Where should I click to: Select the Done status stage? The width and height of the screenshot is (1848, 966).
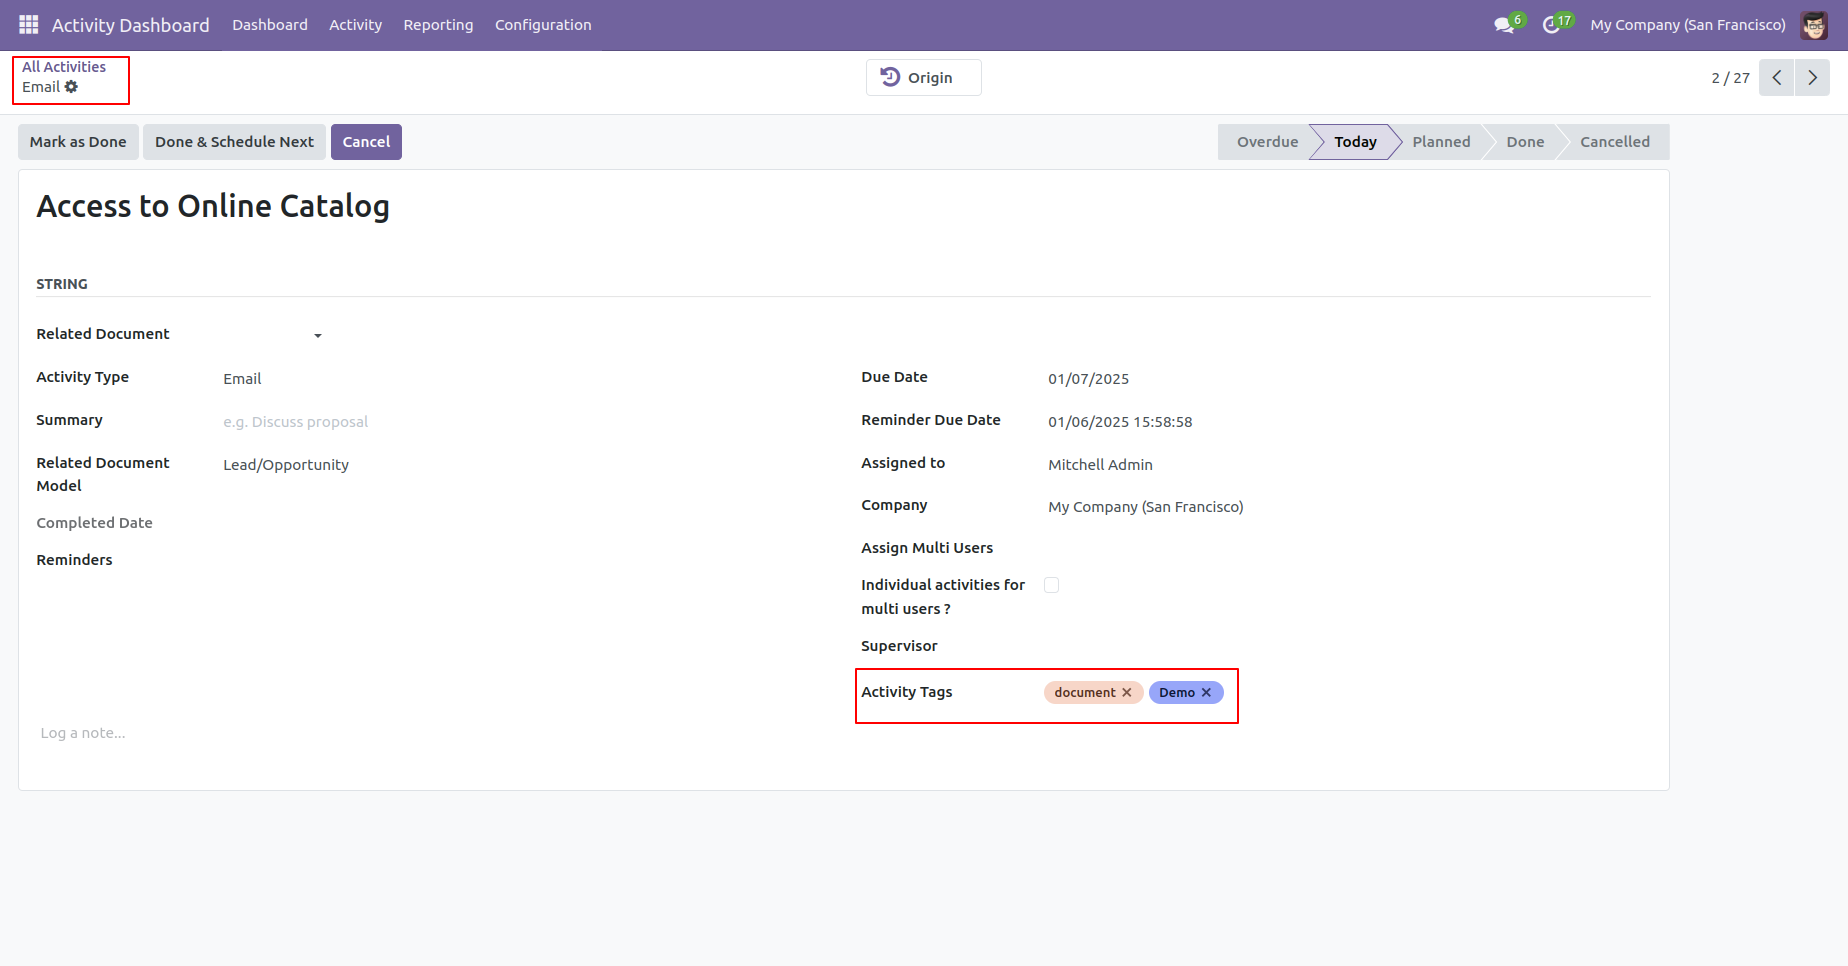(1525, 142)
